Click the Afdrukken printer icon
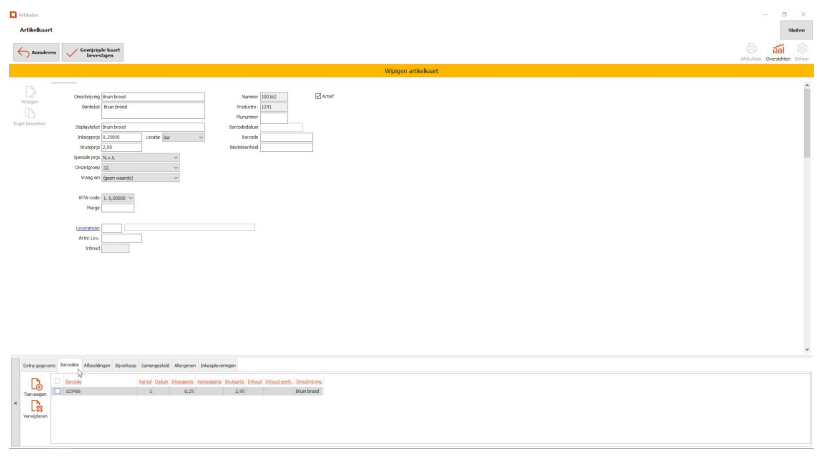This screenshot has height=460, width=817. coord(750,50)
